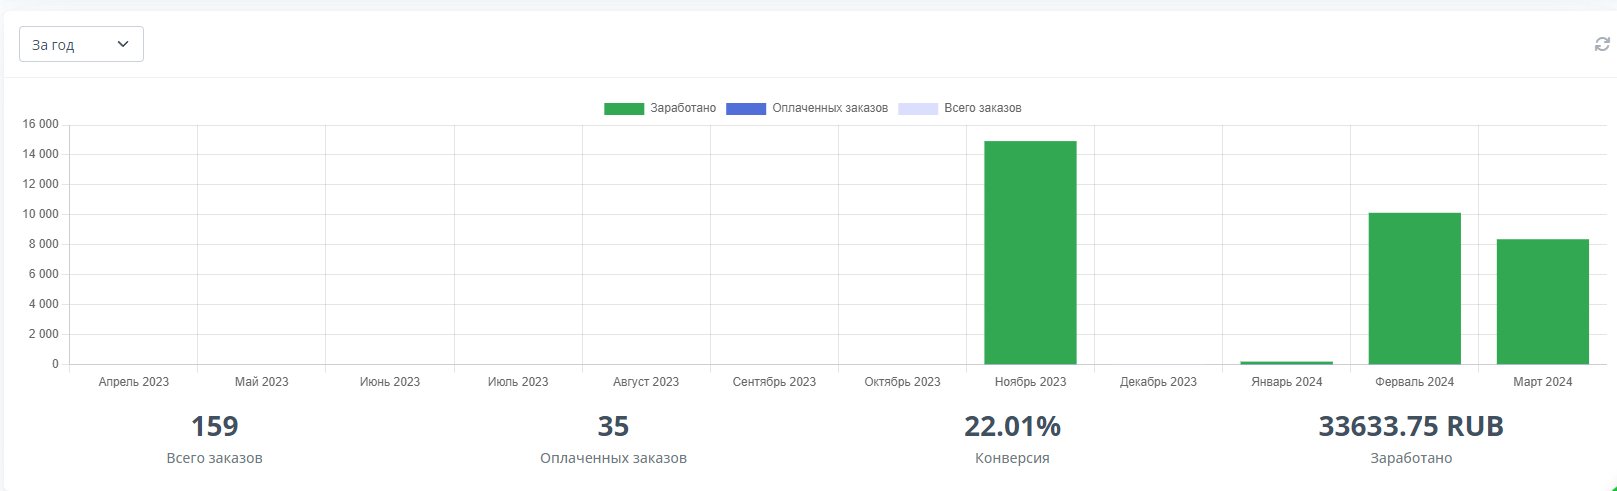Screen dimensions: 1617x491
Task: Click the 22.01% conversion value
Action: [1012, 426]
